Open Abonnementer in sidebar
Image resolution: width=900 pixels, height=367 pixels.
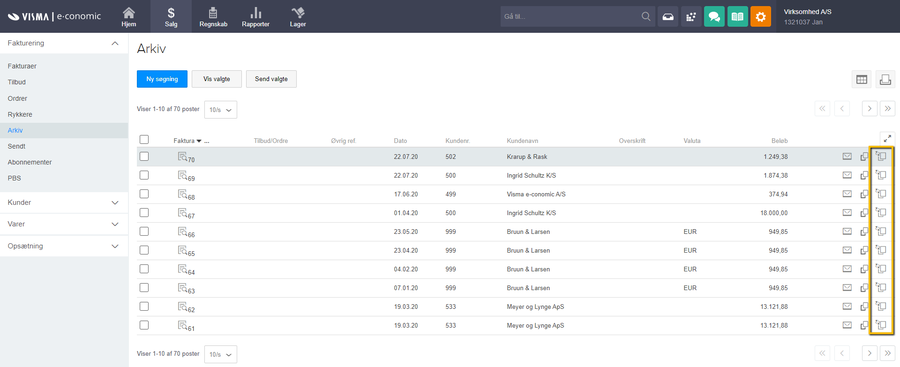click(30, 163)
